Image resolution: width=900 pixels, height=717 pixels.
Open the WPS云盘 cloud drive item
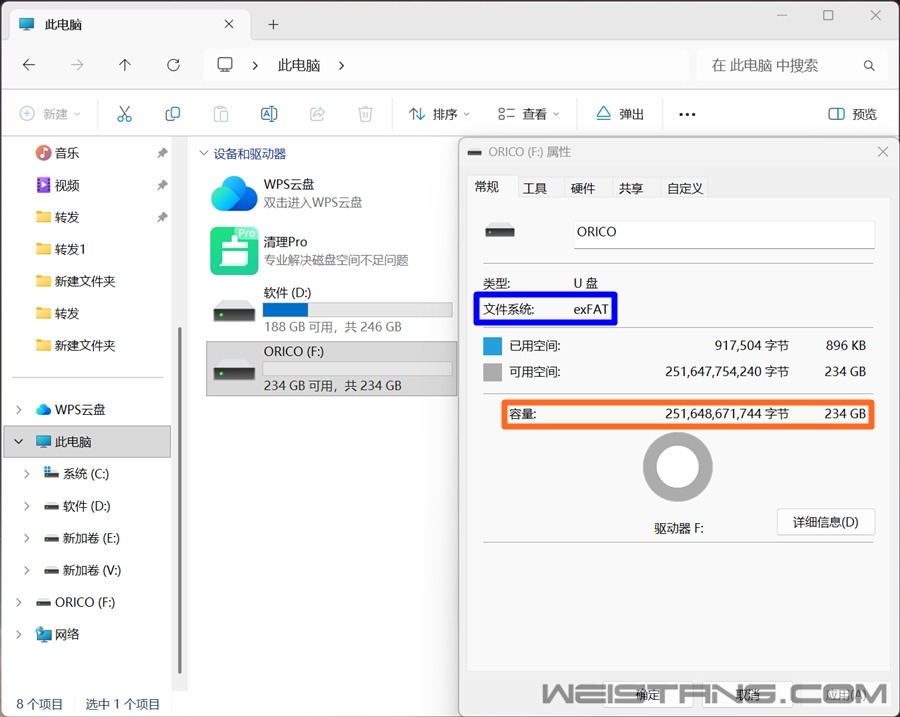(287, 193)
